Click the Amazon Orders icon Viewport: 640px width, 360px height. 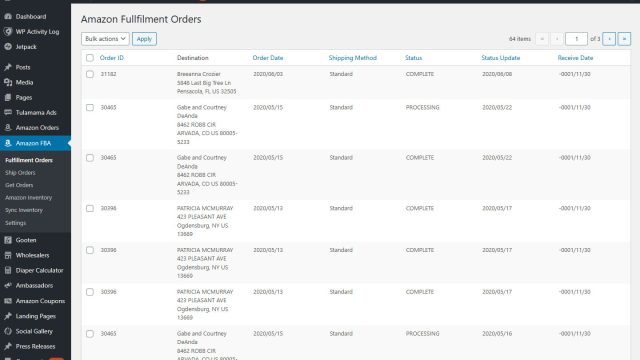pos(8,127)
